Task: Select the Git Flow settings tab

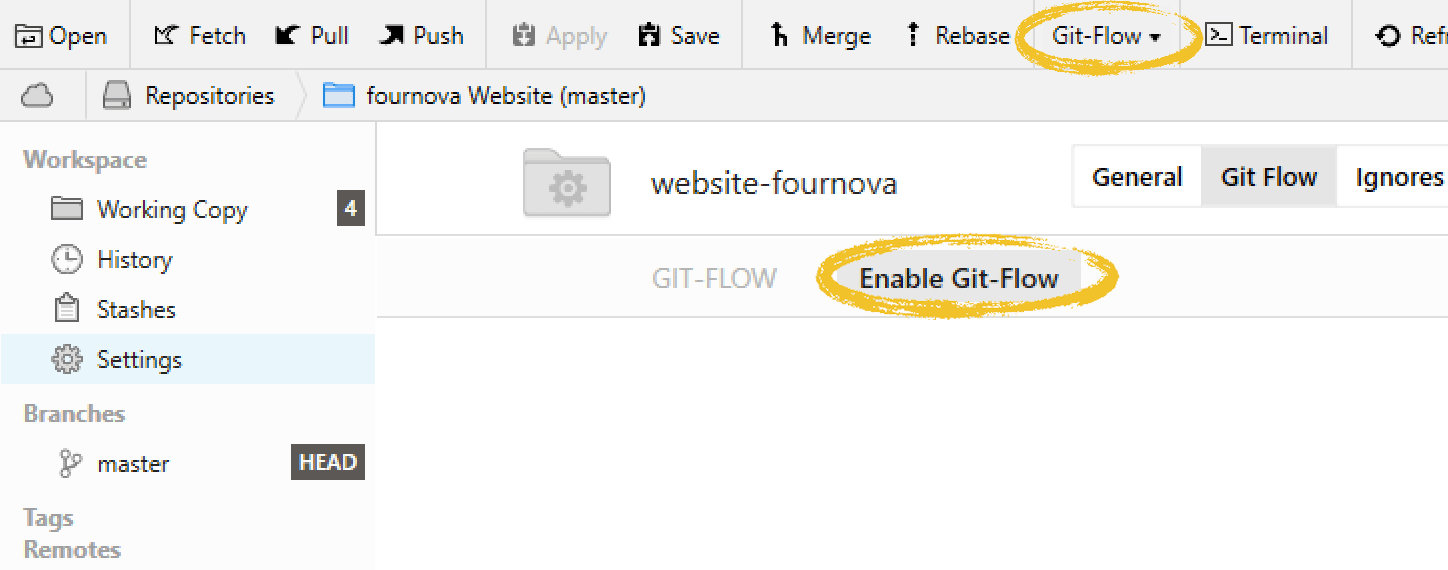Action: coord(1269,178)
